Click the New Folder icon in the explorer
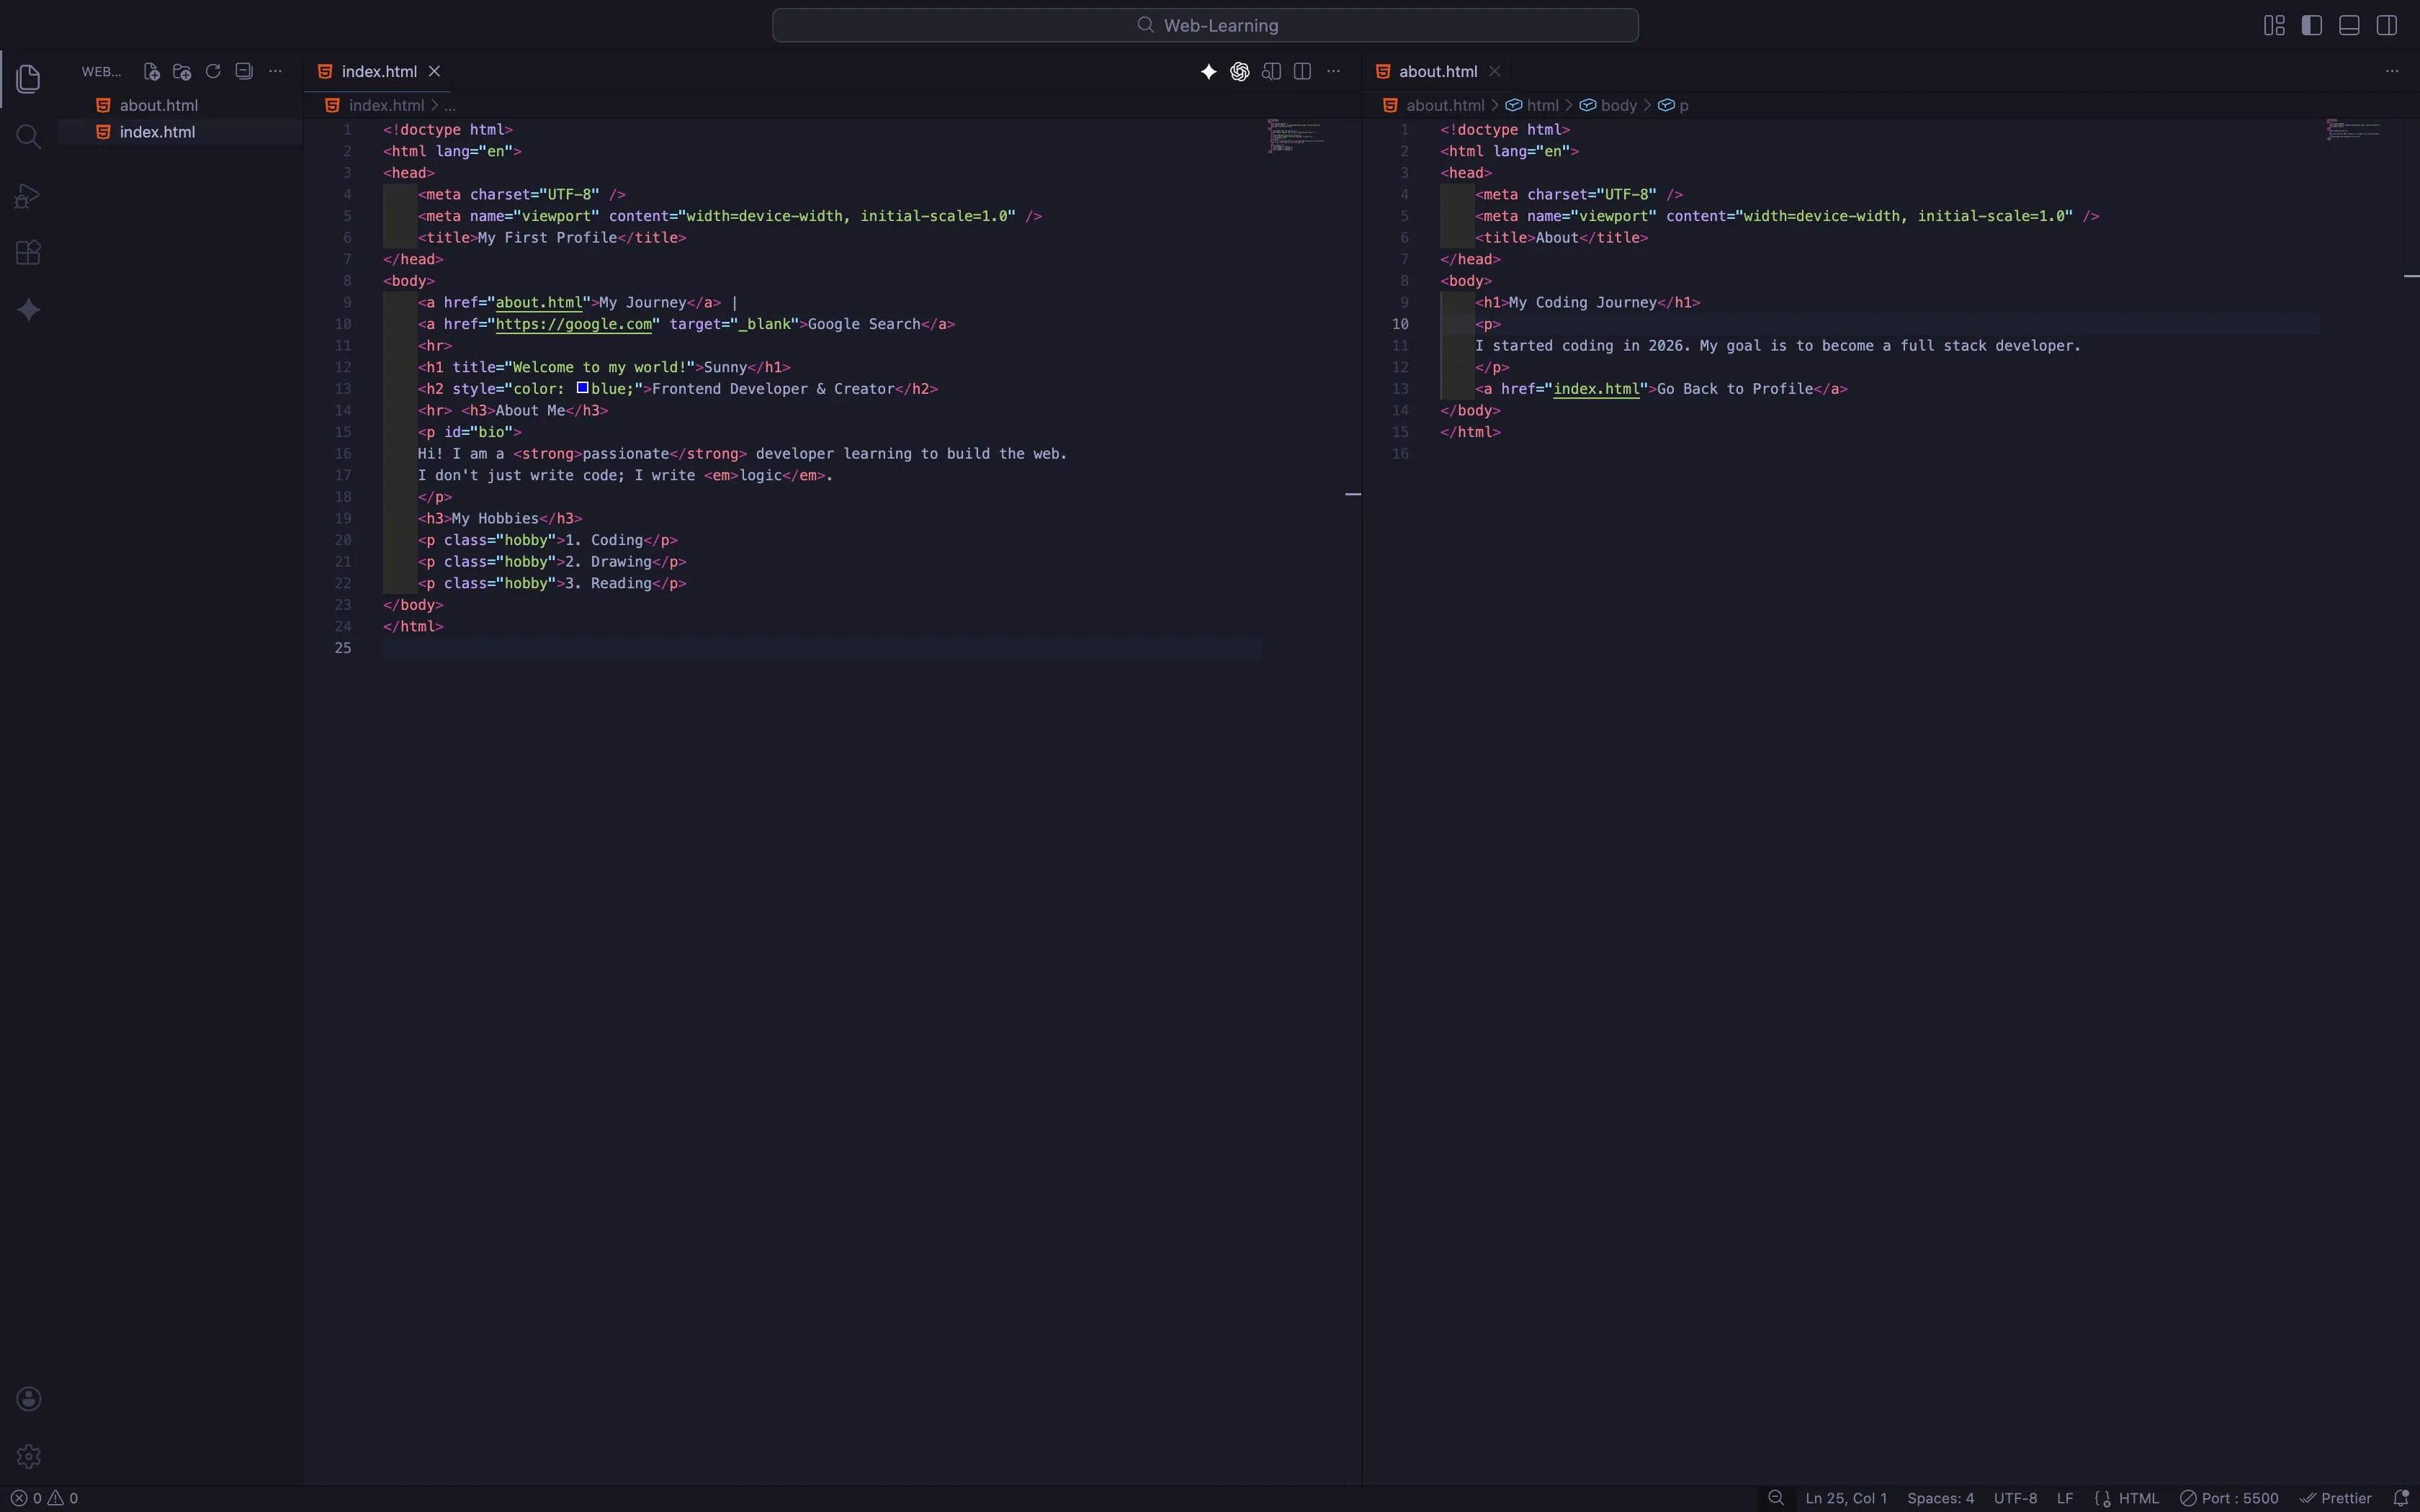This screenshot has height=1512, width=2420. click(182, 71)
